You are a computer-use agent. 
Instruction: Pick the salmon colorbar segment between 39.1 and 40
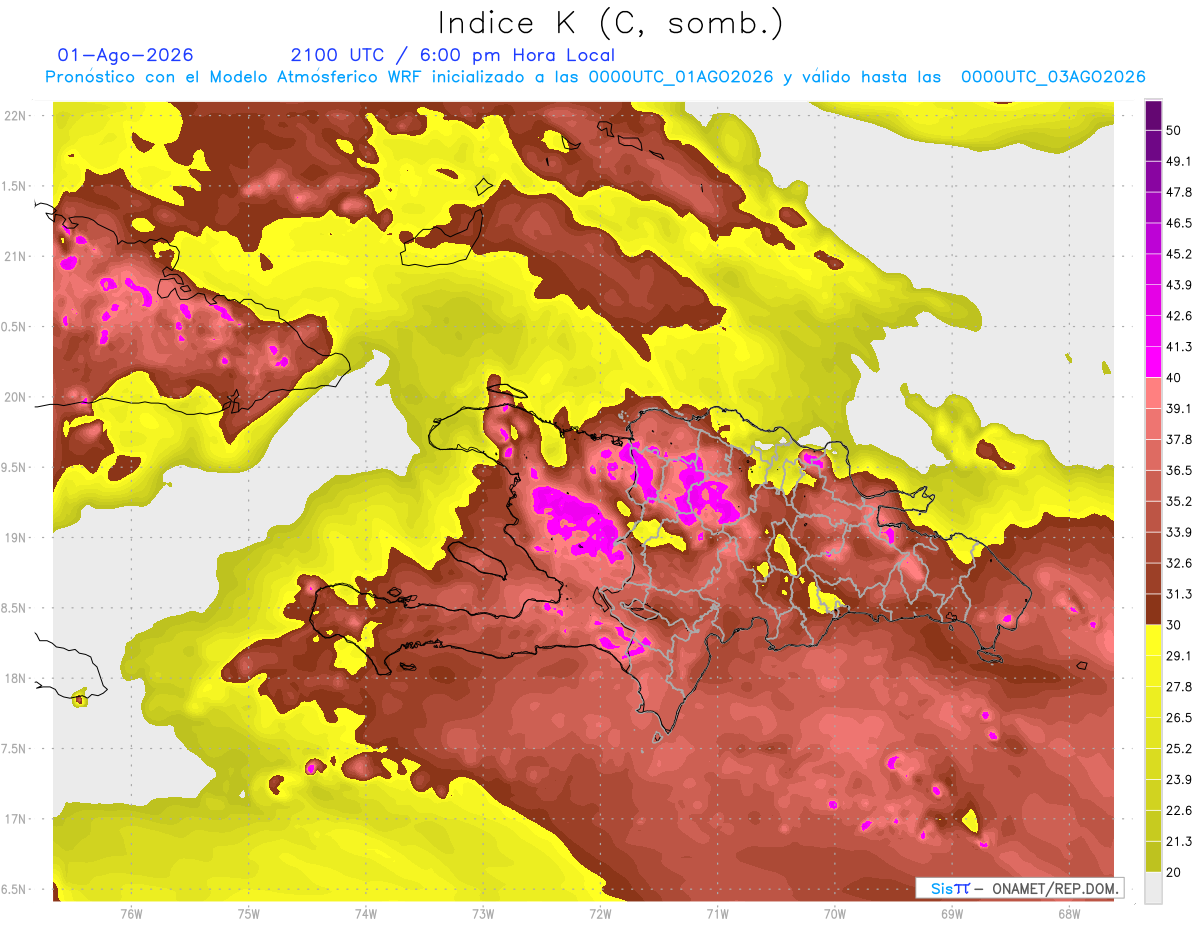[x=1153, y=393]
